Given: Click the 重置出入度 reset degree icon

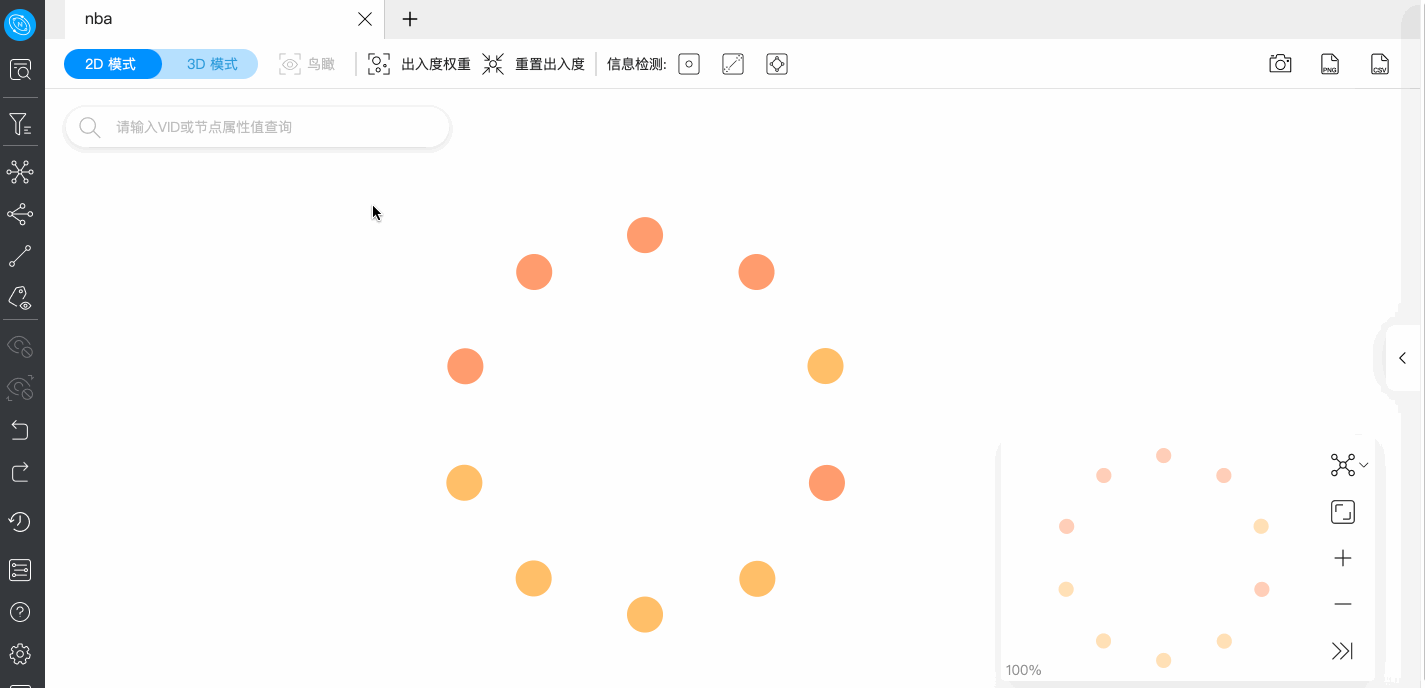Looking at the screenshot, I should [x=492, y=63].
